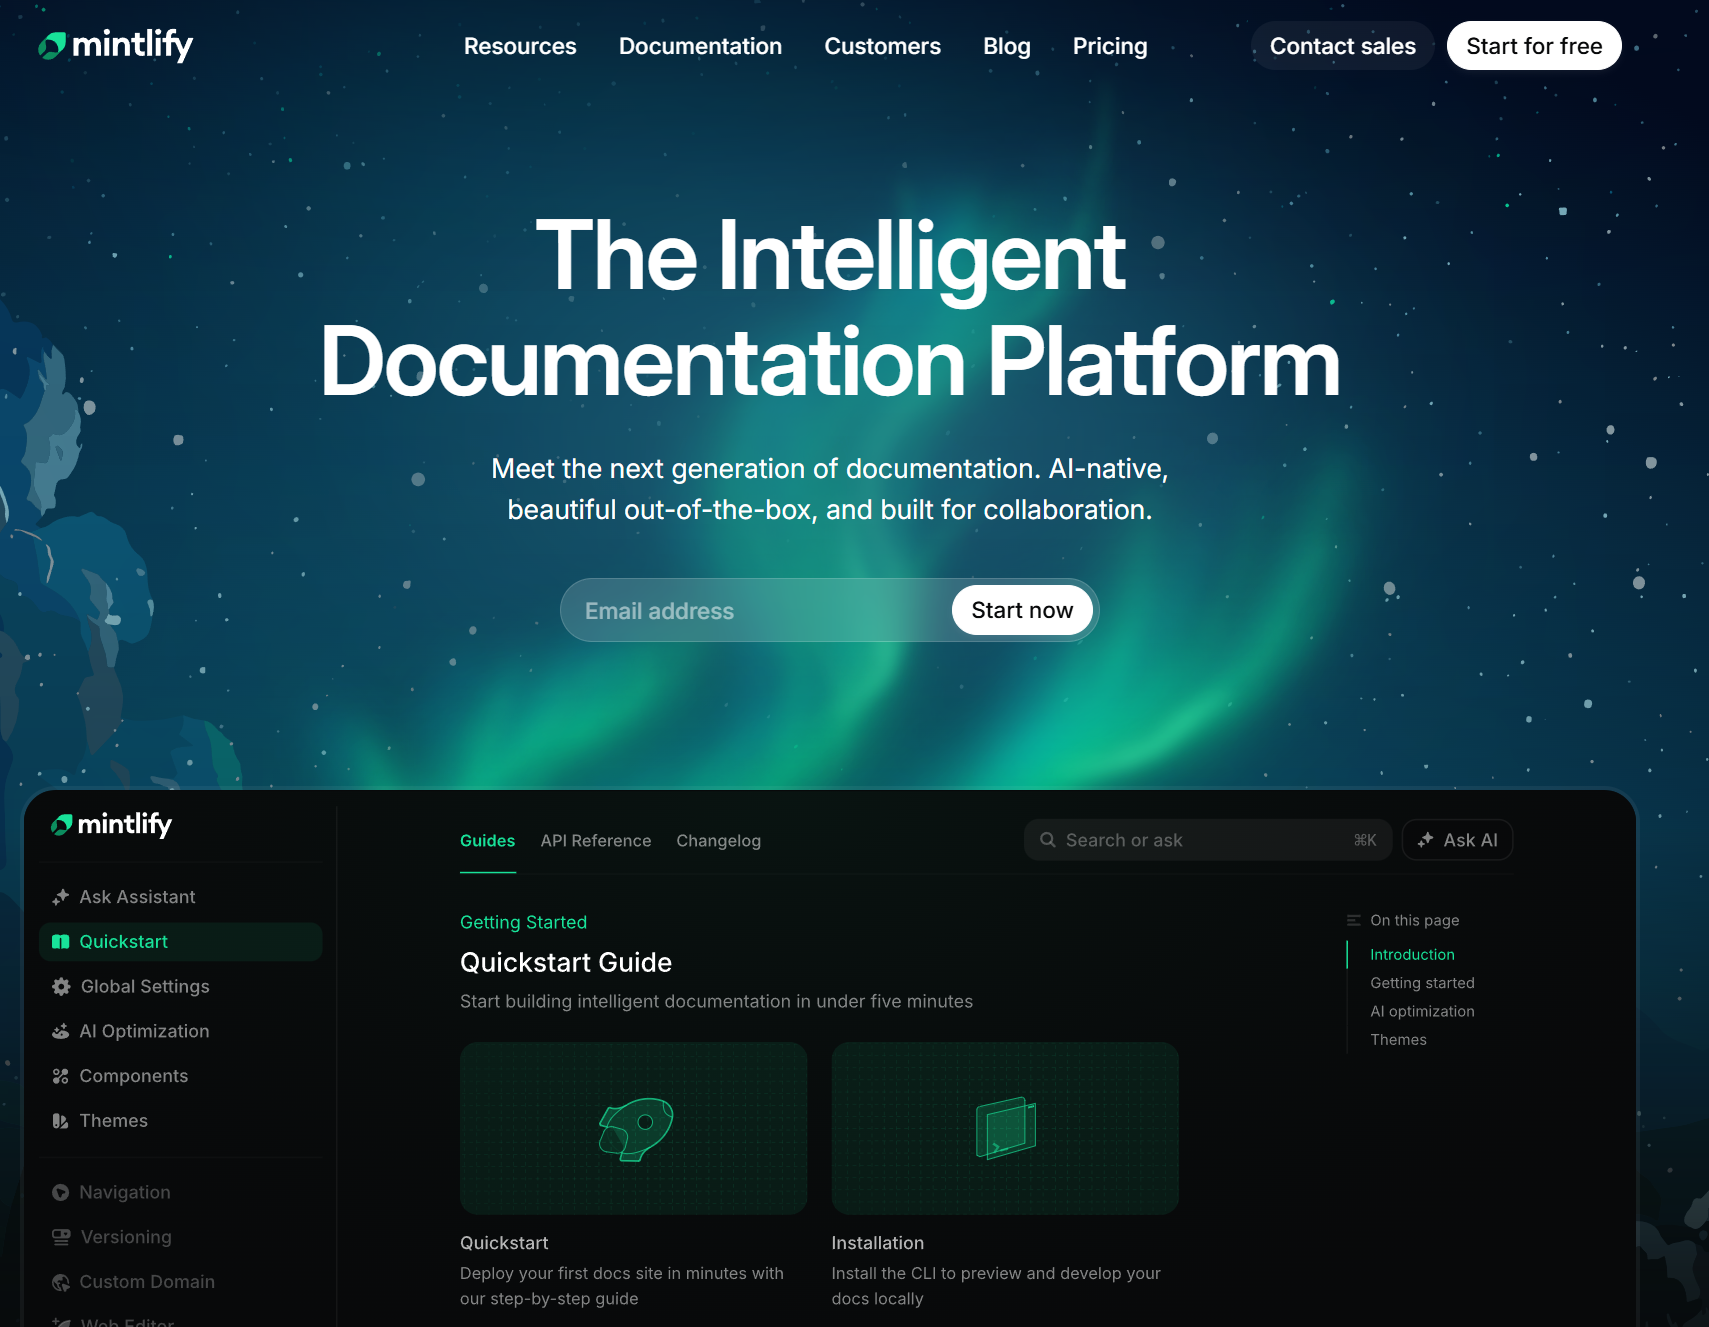Image resolution: width=1709 pixels, height=1327 pixels.
Task: Open Global Settings in sidebar
Action: pos(180,987)
